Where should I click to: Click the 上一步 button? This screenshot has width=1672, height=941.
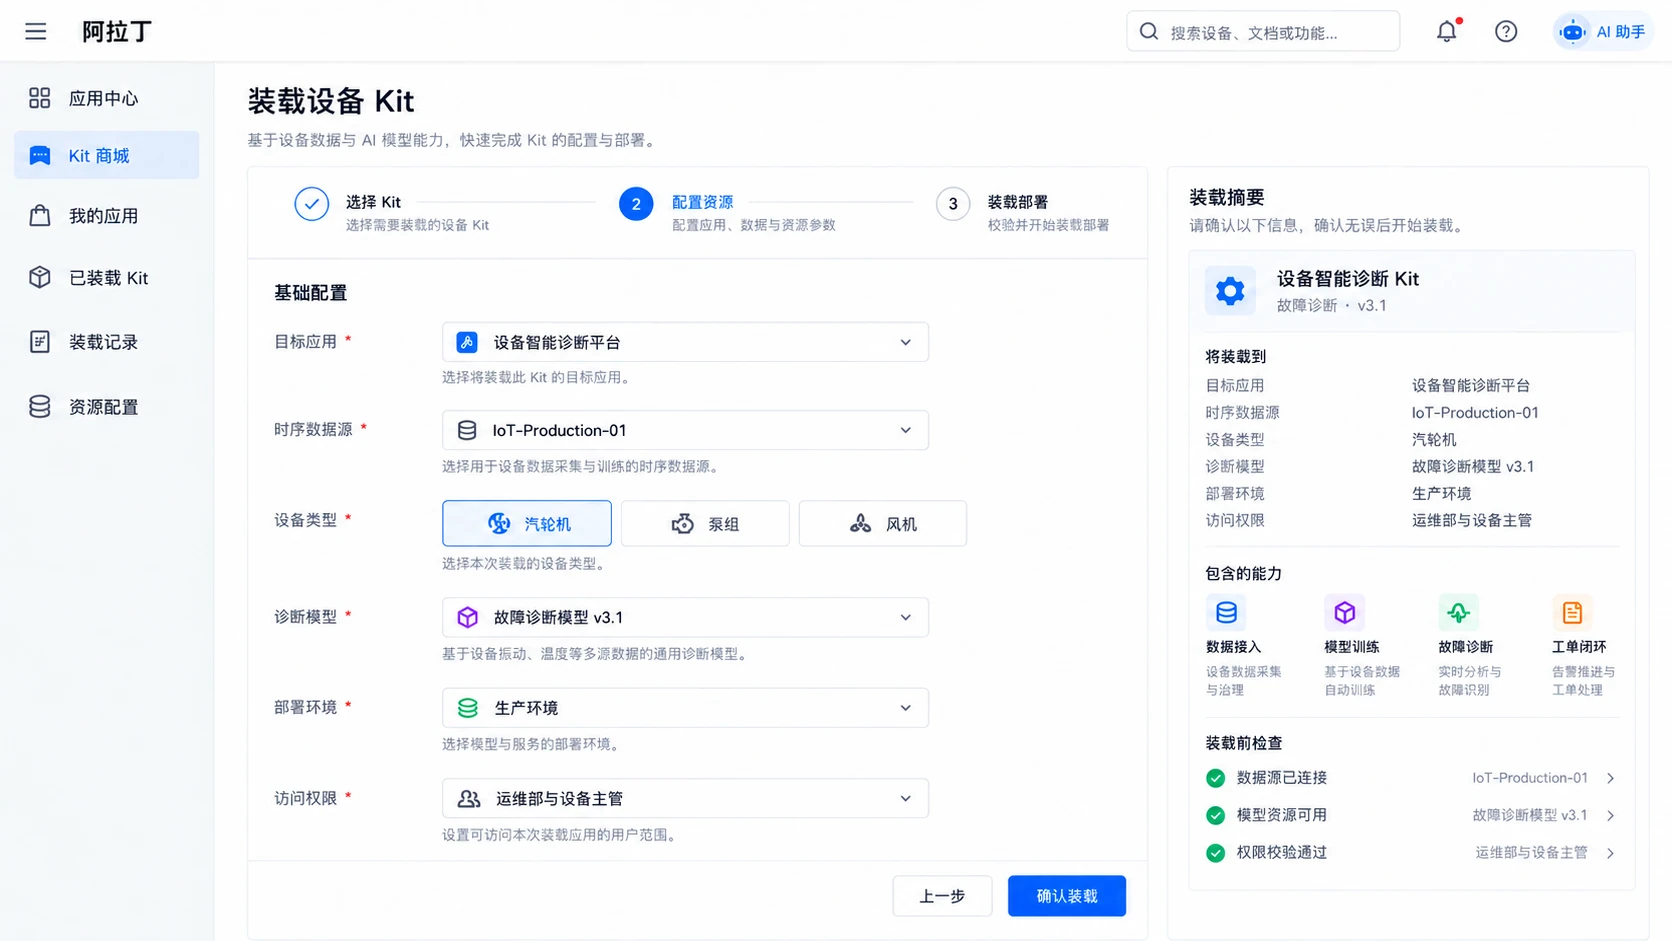(942, 896)
